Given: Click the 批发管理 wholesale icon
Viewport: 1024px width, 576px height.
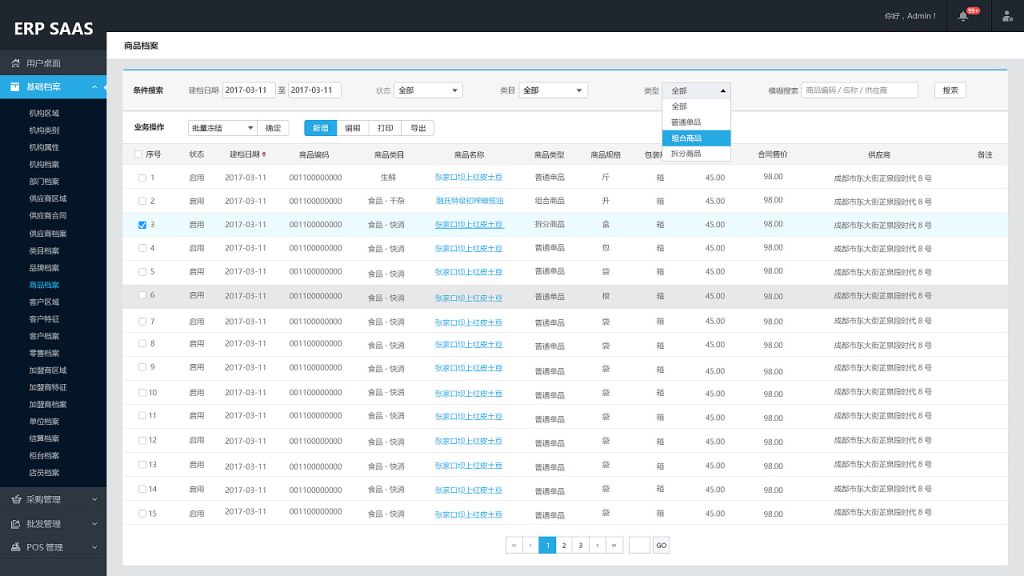Looking at the screenshot, I should (15, 523).
